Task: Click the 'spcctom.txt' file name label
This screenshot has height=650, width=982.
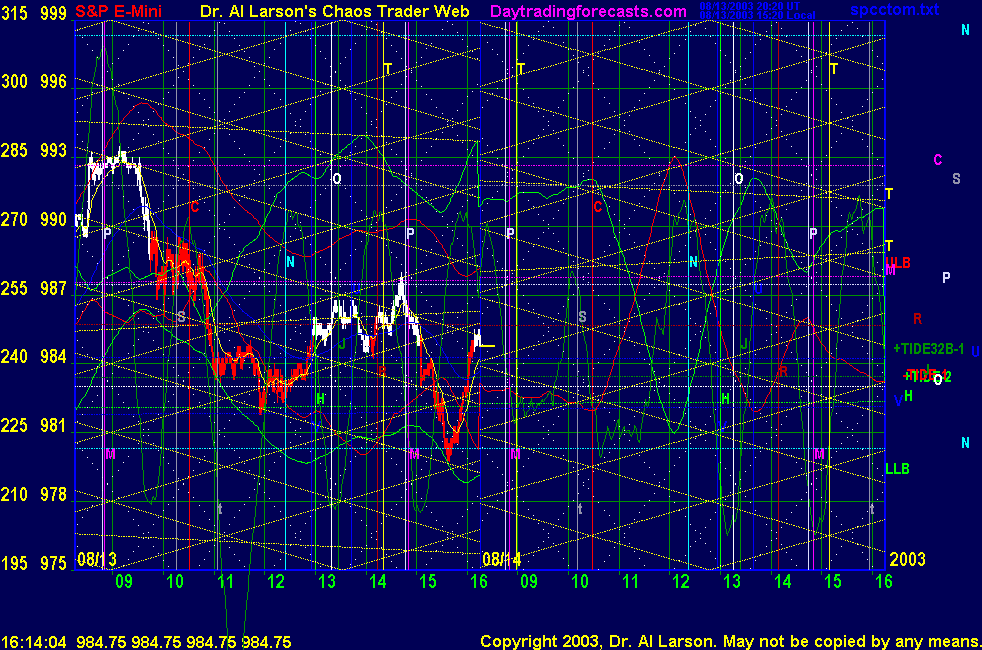Action: coord(894,9)
